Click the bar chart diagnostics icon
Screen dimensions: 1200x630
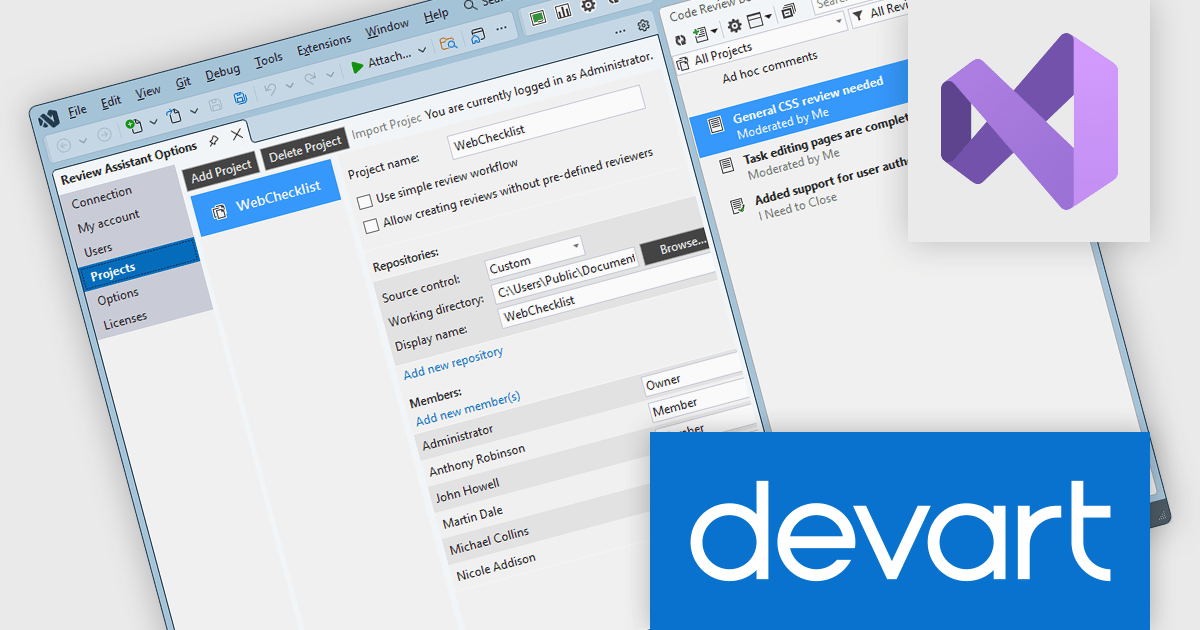pos(563,11)
